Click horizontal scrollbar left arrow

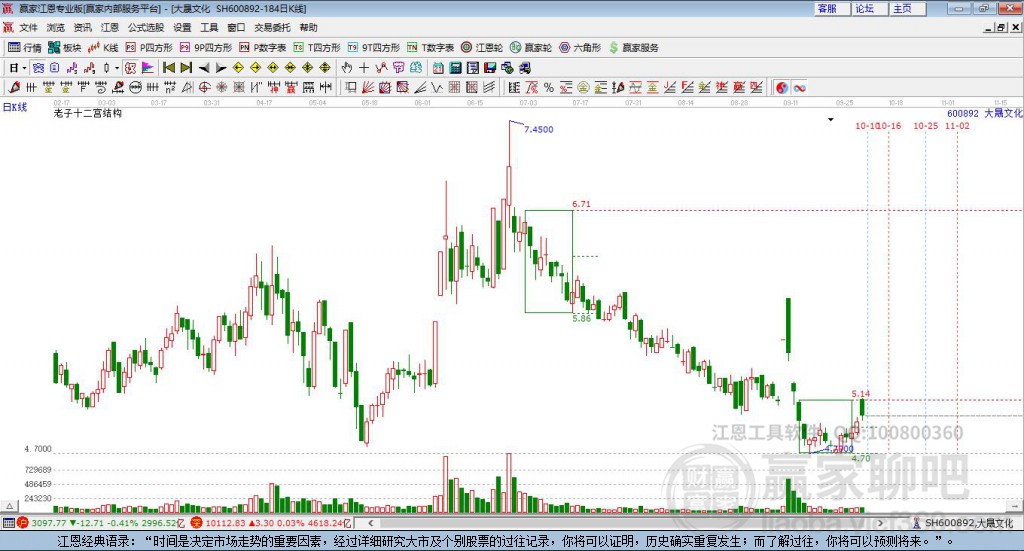tap(370, 523)
